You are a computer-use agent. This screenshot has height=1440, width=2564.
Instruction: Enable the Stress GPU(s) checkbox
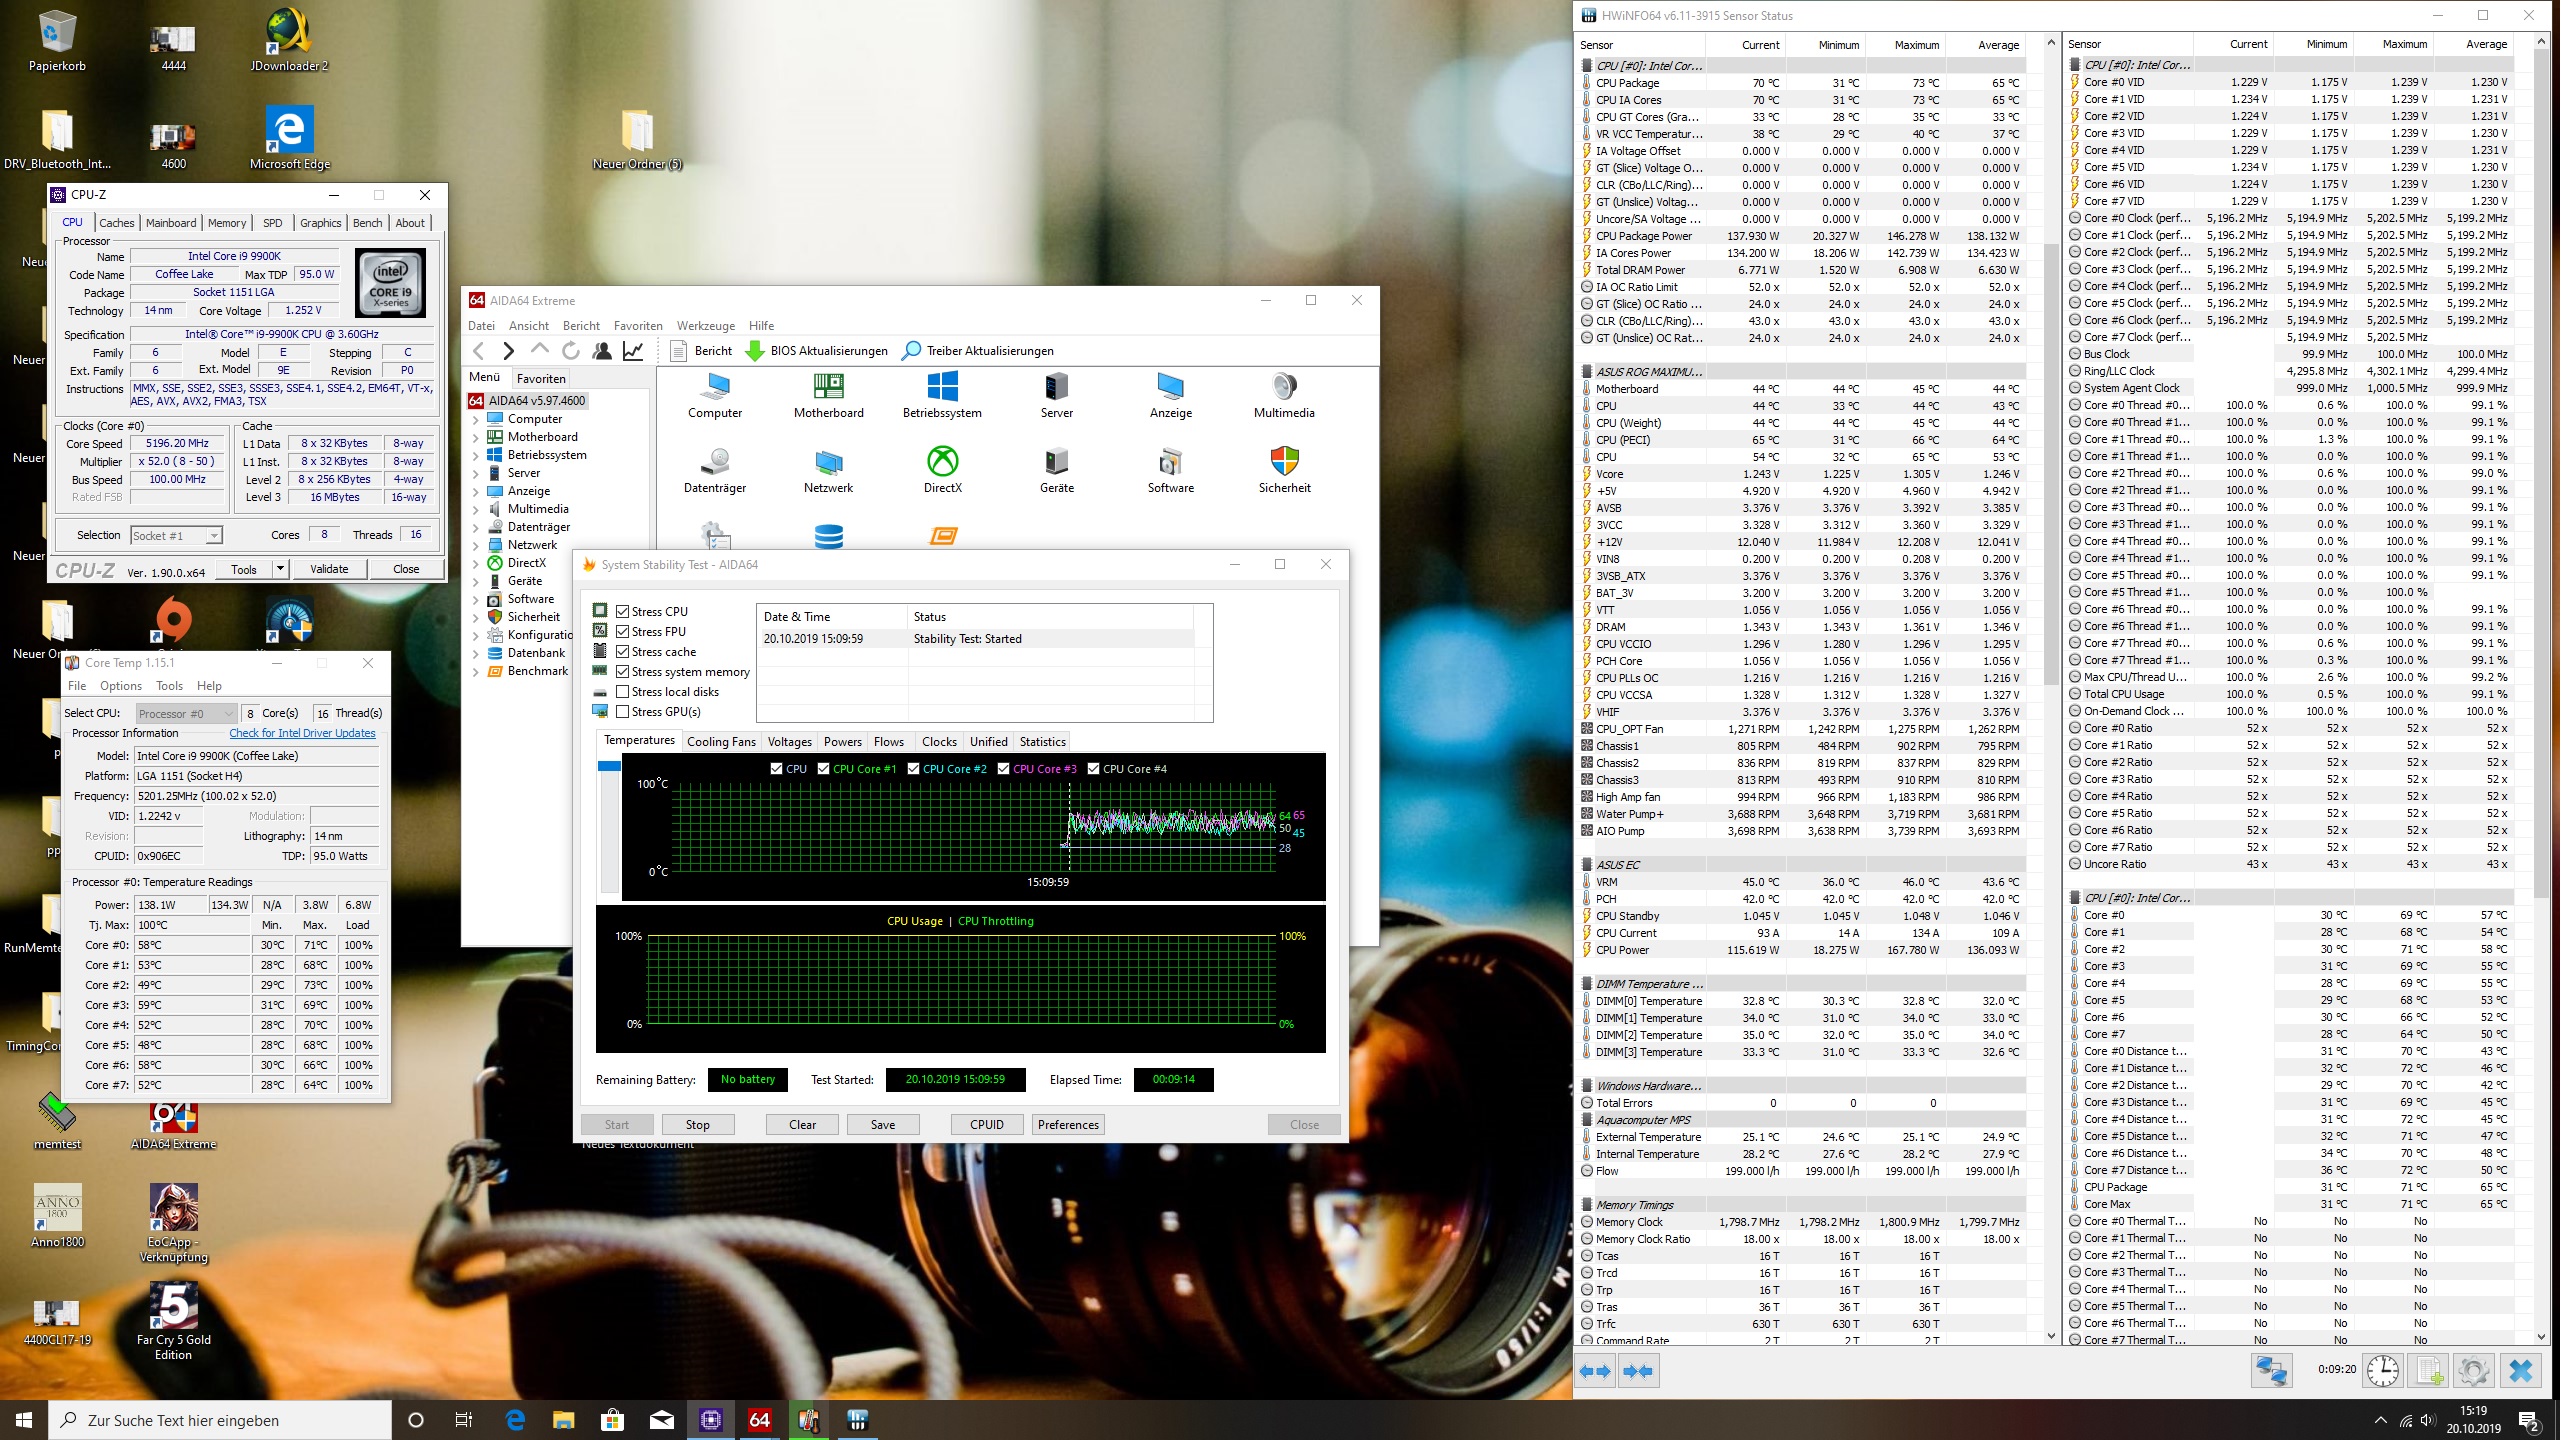(x=623, y=711)
